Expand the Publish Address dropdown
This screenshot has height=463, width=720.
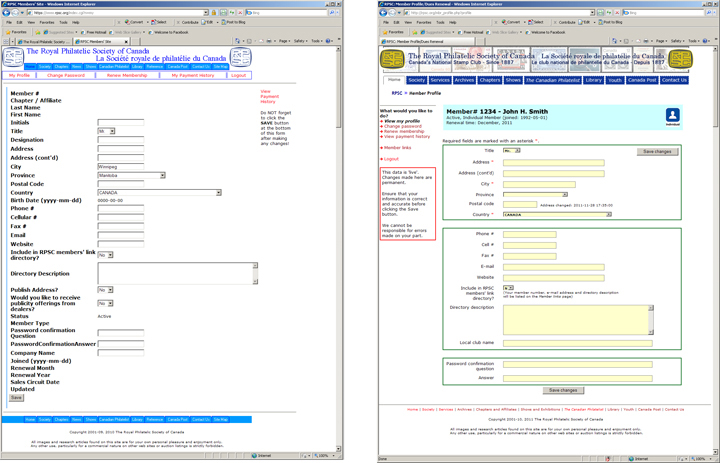105,290
